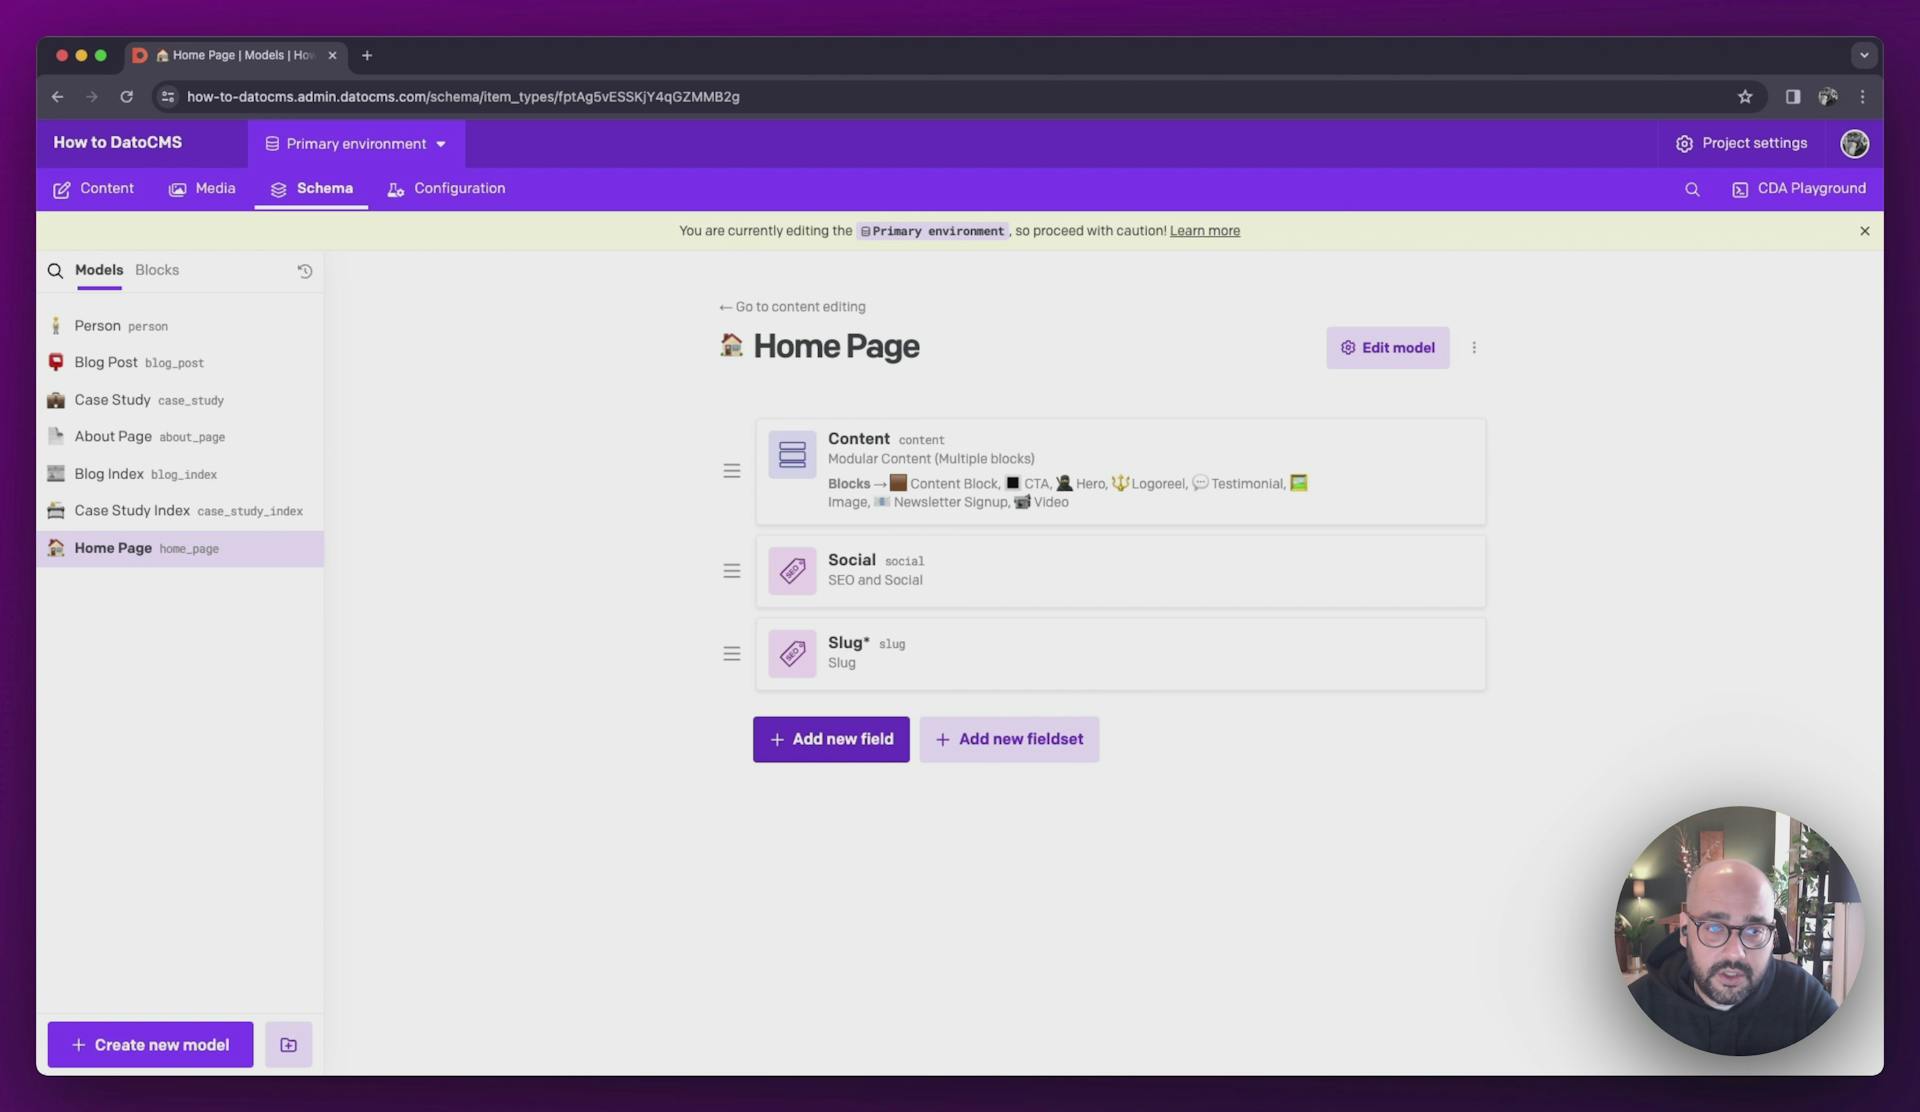The height and width of the screenshot is (1112, 1920).
Task: Select the Case Study Index model row
Action: click(x=180, y=511)
